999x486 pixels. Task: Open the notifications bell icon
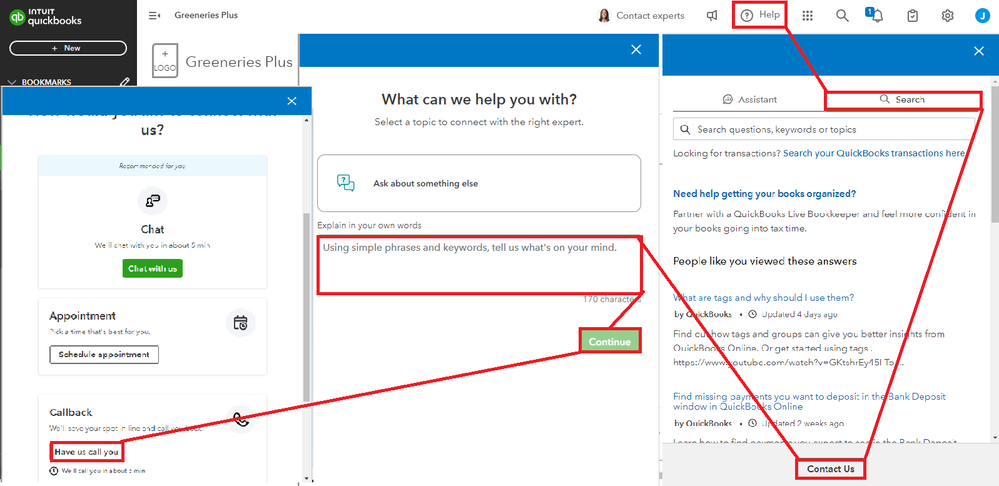(x=877, y=15)
